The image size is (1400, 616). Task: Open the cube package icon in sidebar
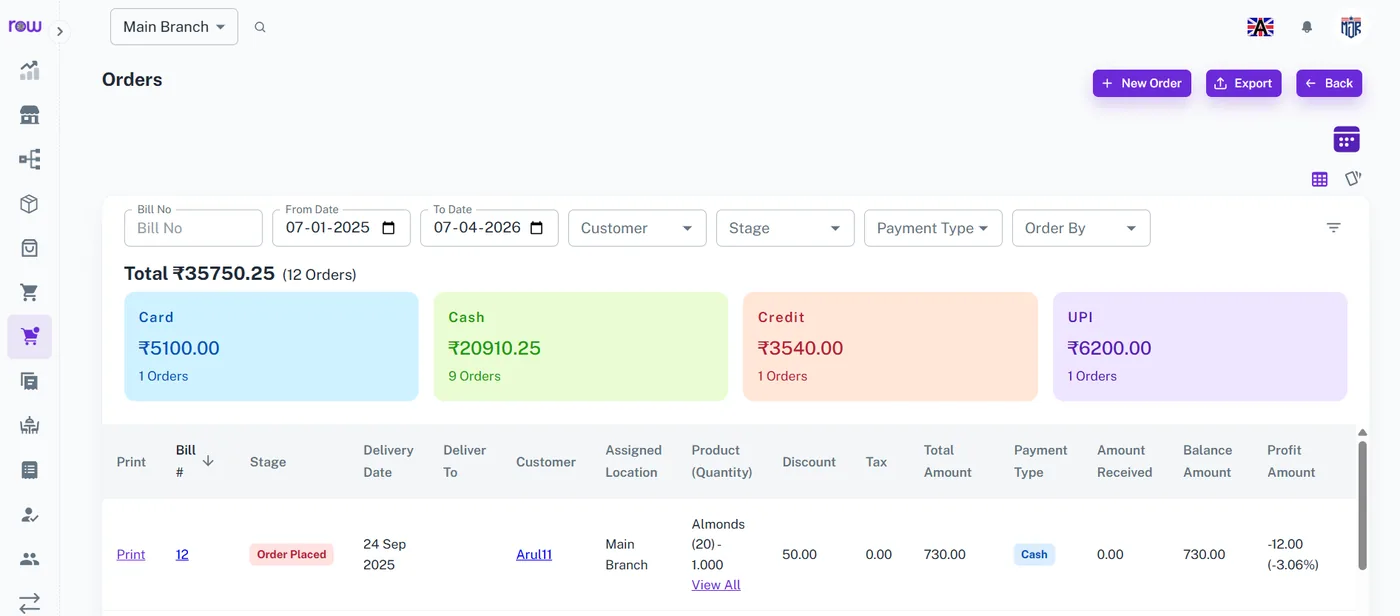pyautogui.click(x=29, y=204)
